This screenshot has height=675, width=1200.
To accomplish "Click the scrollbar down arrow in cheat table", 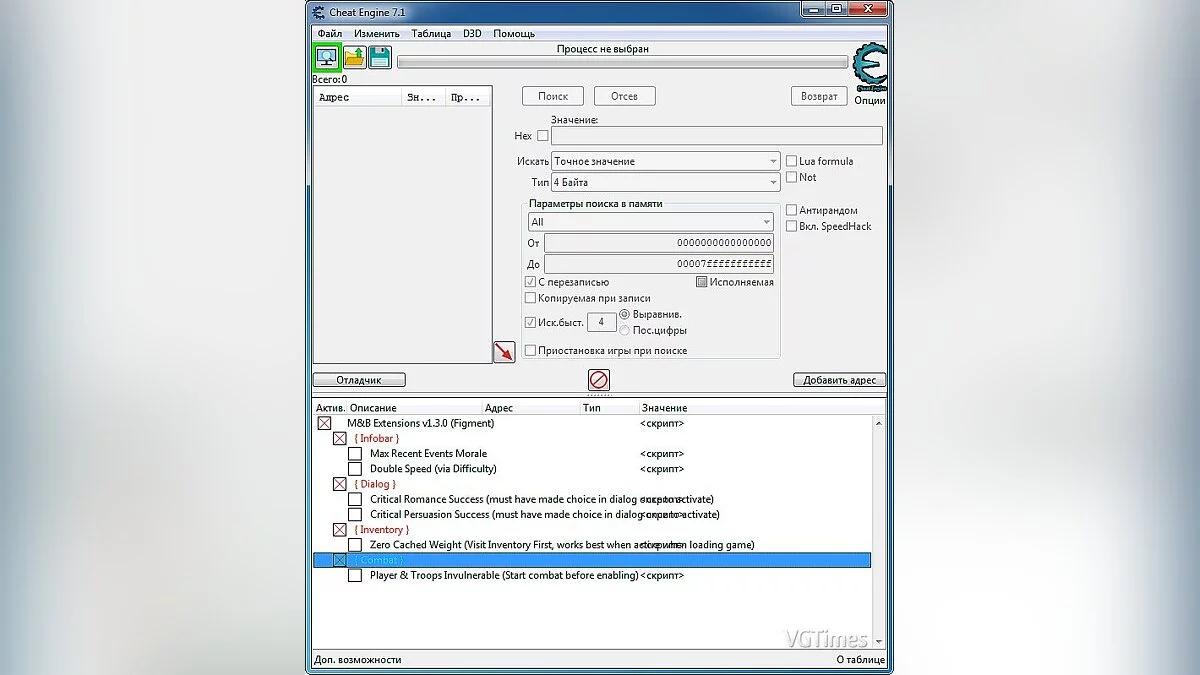I will pyautogui.click(x=879, y=640).
